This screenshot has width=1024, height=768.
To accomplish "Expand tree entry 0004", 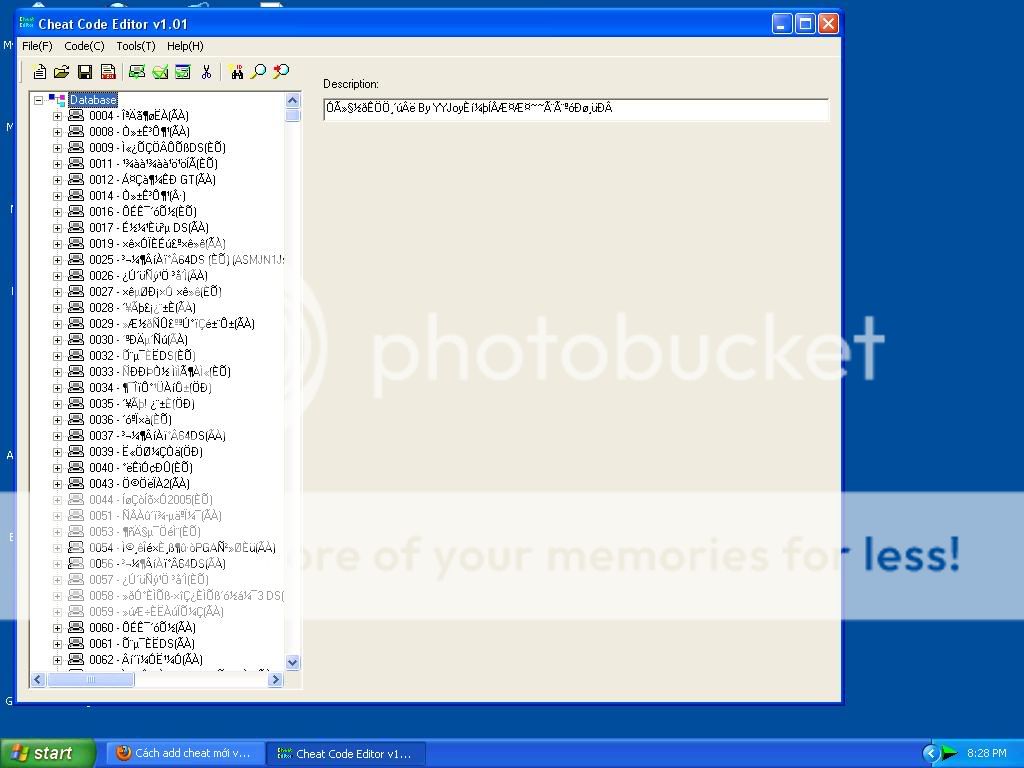I will tap(57, 116).
